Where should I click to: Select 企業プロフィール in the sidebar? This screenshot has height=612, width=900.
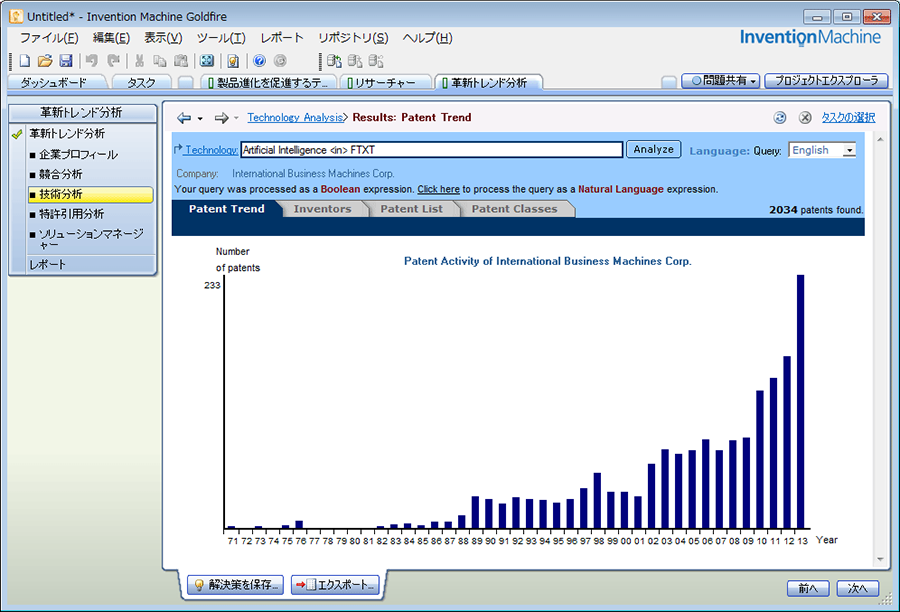point(78,154)
